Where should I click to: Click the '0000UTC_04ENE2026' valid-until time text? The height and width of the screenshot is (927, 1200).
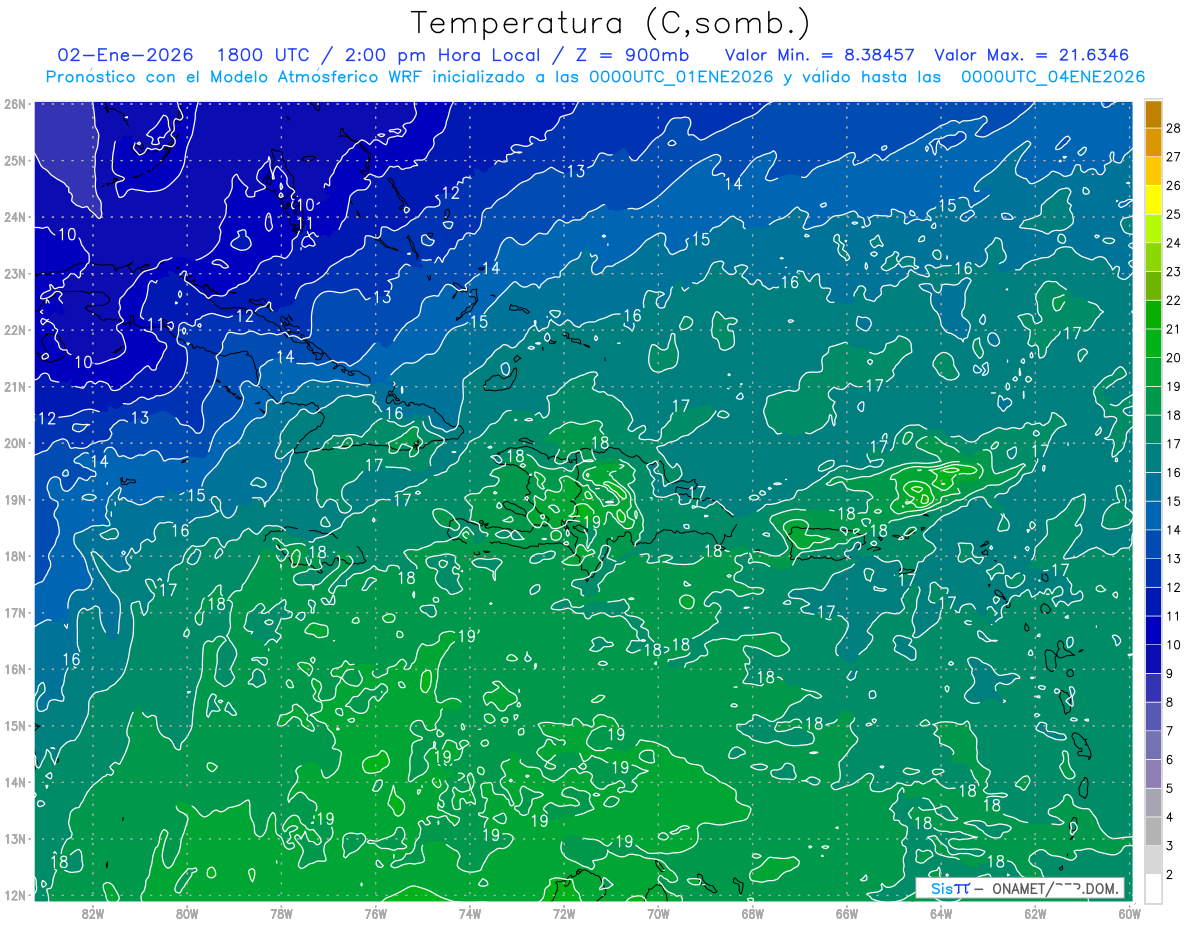pyautogui.click(x=1053, y=77)
